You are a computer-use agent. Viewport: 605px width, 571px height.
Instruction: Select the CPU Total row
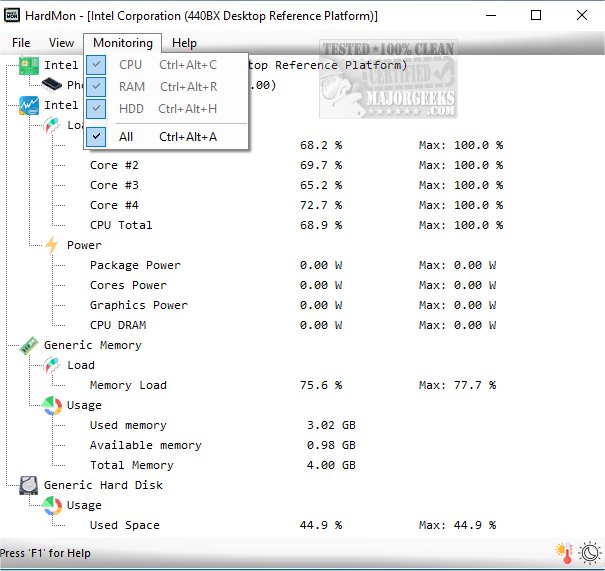pos(121,225)
